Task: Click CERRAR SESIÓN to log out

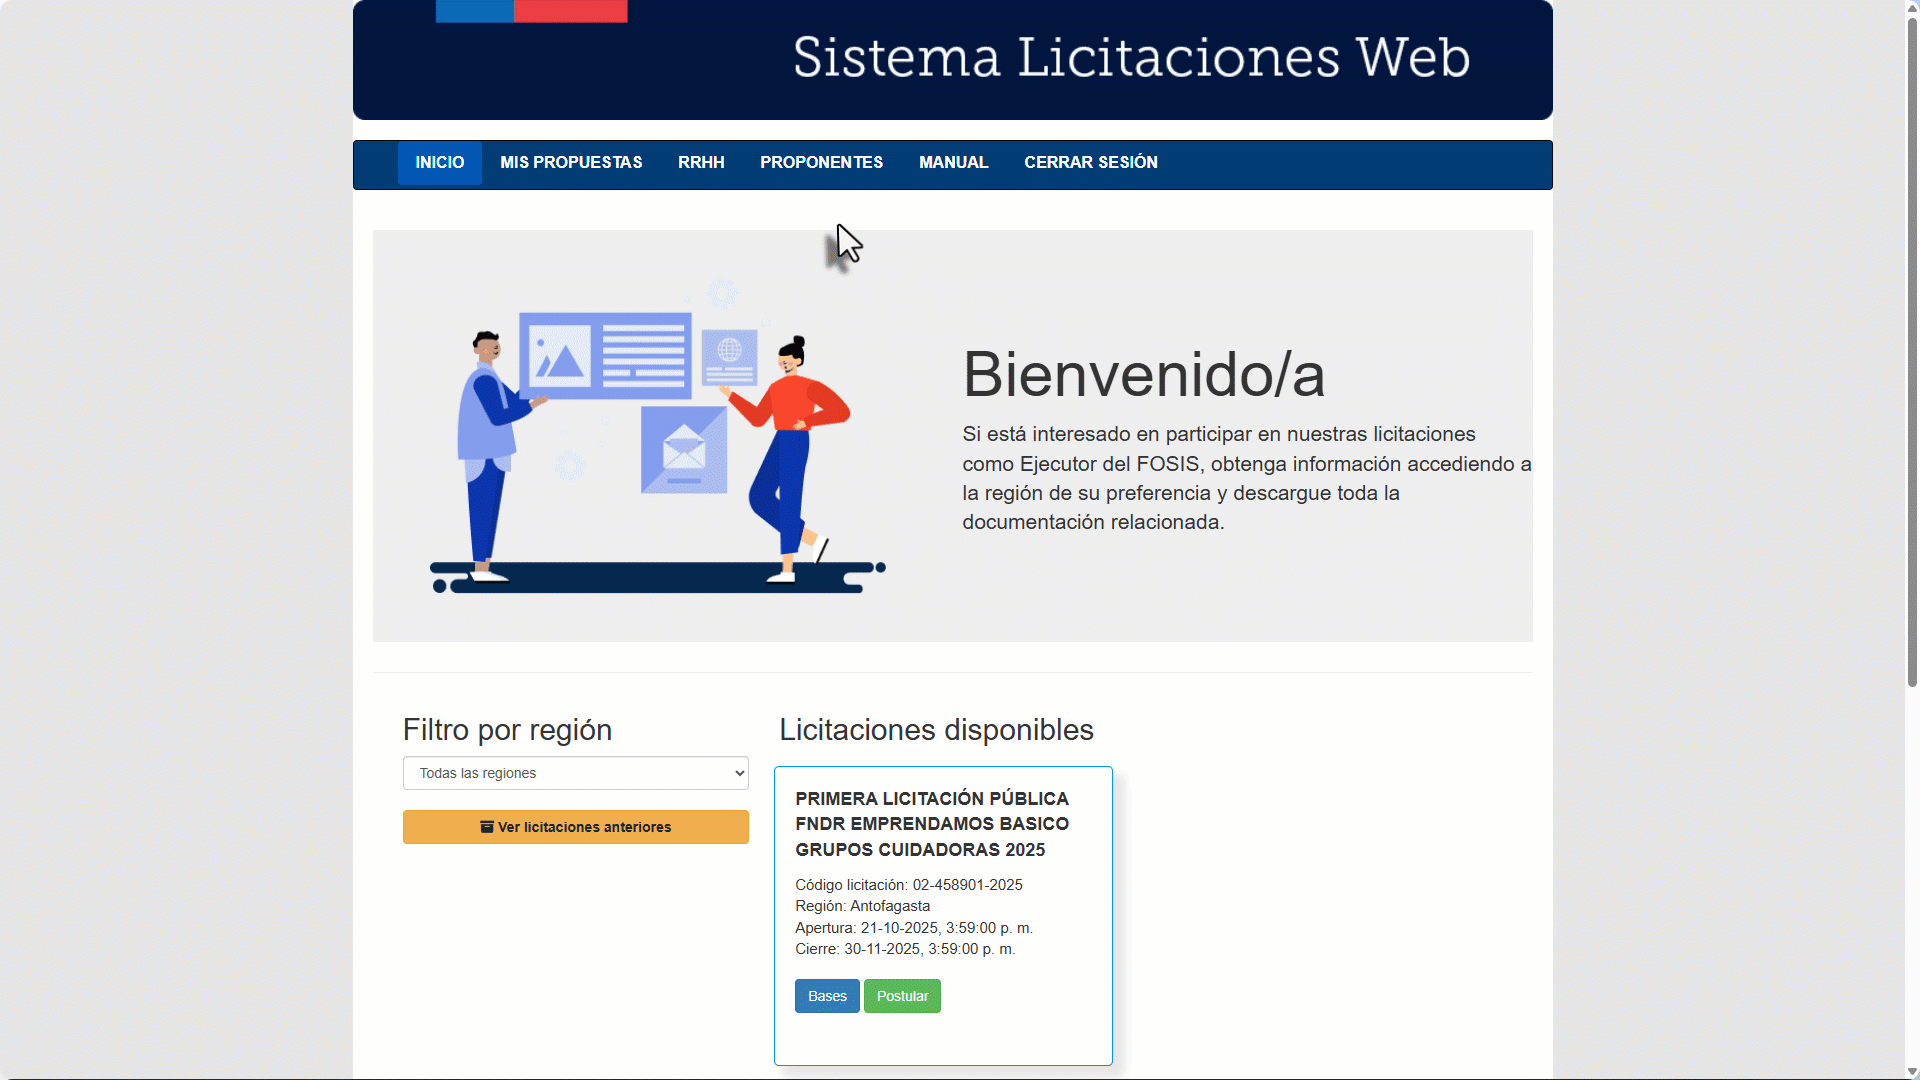Action: coord(1090,162)
